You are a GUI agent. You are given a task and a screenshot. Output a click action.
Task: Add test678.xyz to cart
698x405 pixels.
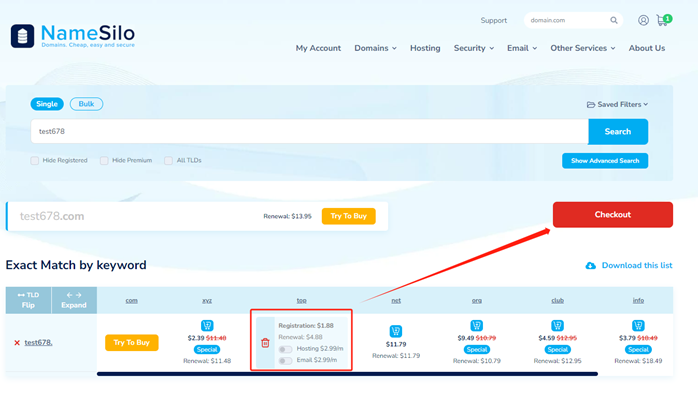[207, 325]
